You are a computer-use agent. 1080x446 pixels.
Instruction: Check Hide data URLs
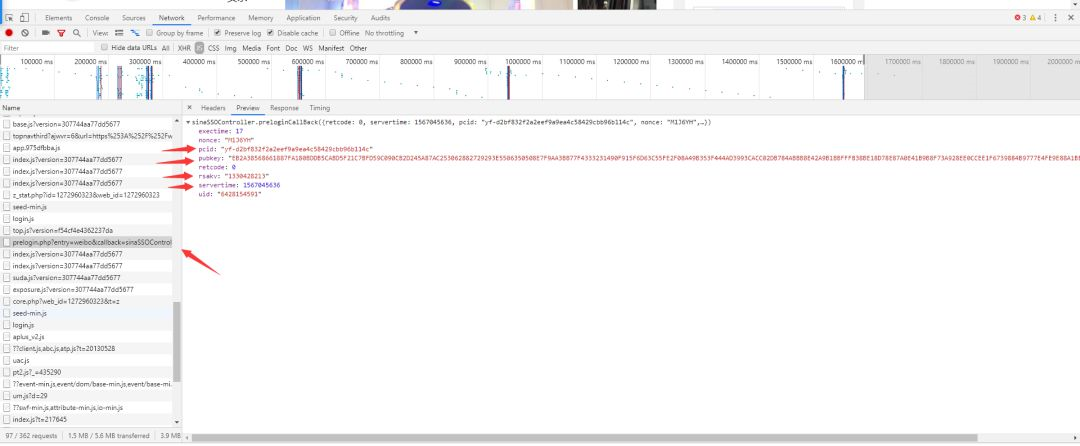[105, 47]
